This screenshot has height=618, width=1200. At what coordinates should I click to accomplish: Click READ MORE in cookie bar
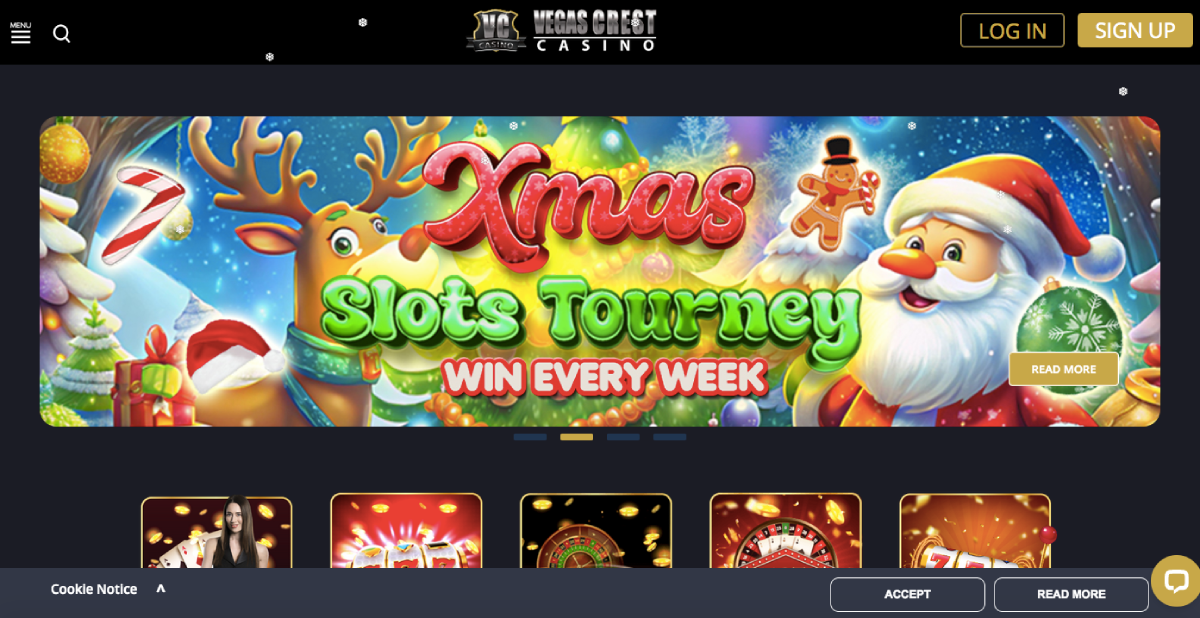[1071, 594]
